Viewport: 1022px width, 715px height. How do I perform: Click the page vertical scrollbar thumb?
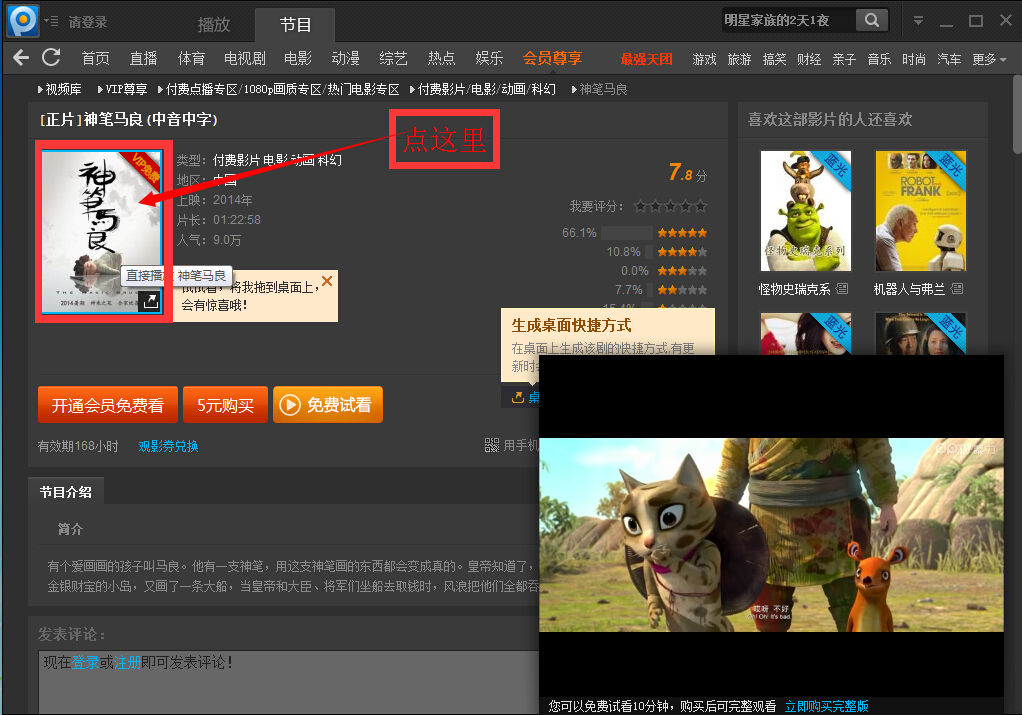click(1017, 114)
